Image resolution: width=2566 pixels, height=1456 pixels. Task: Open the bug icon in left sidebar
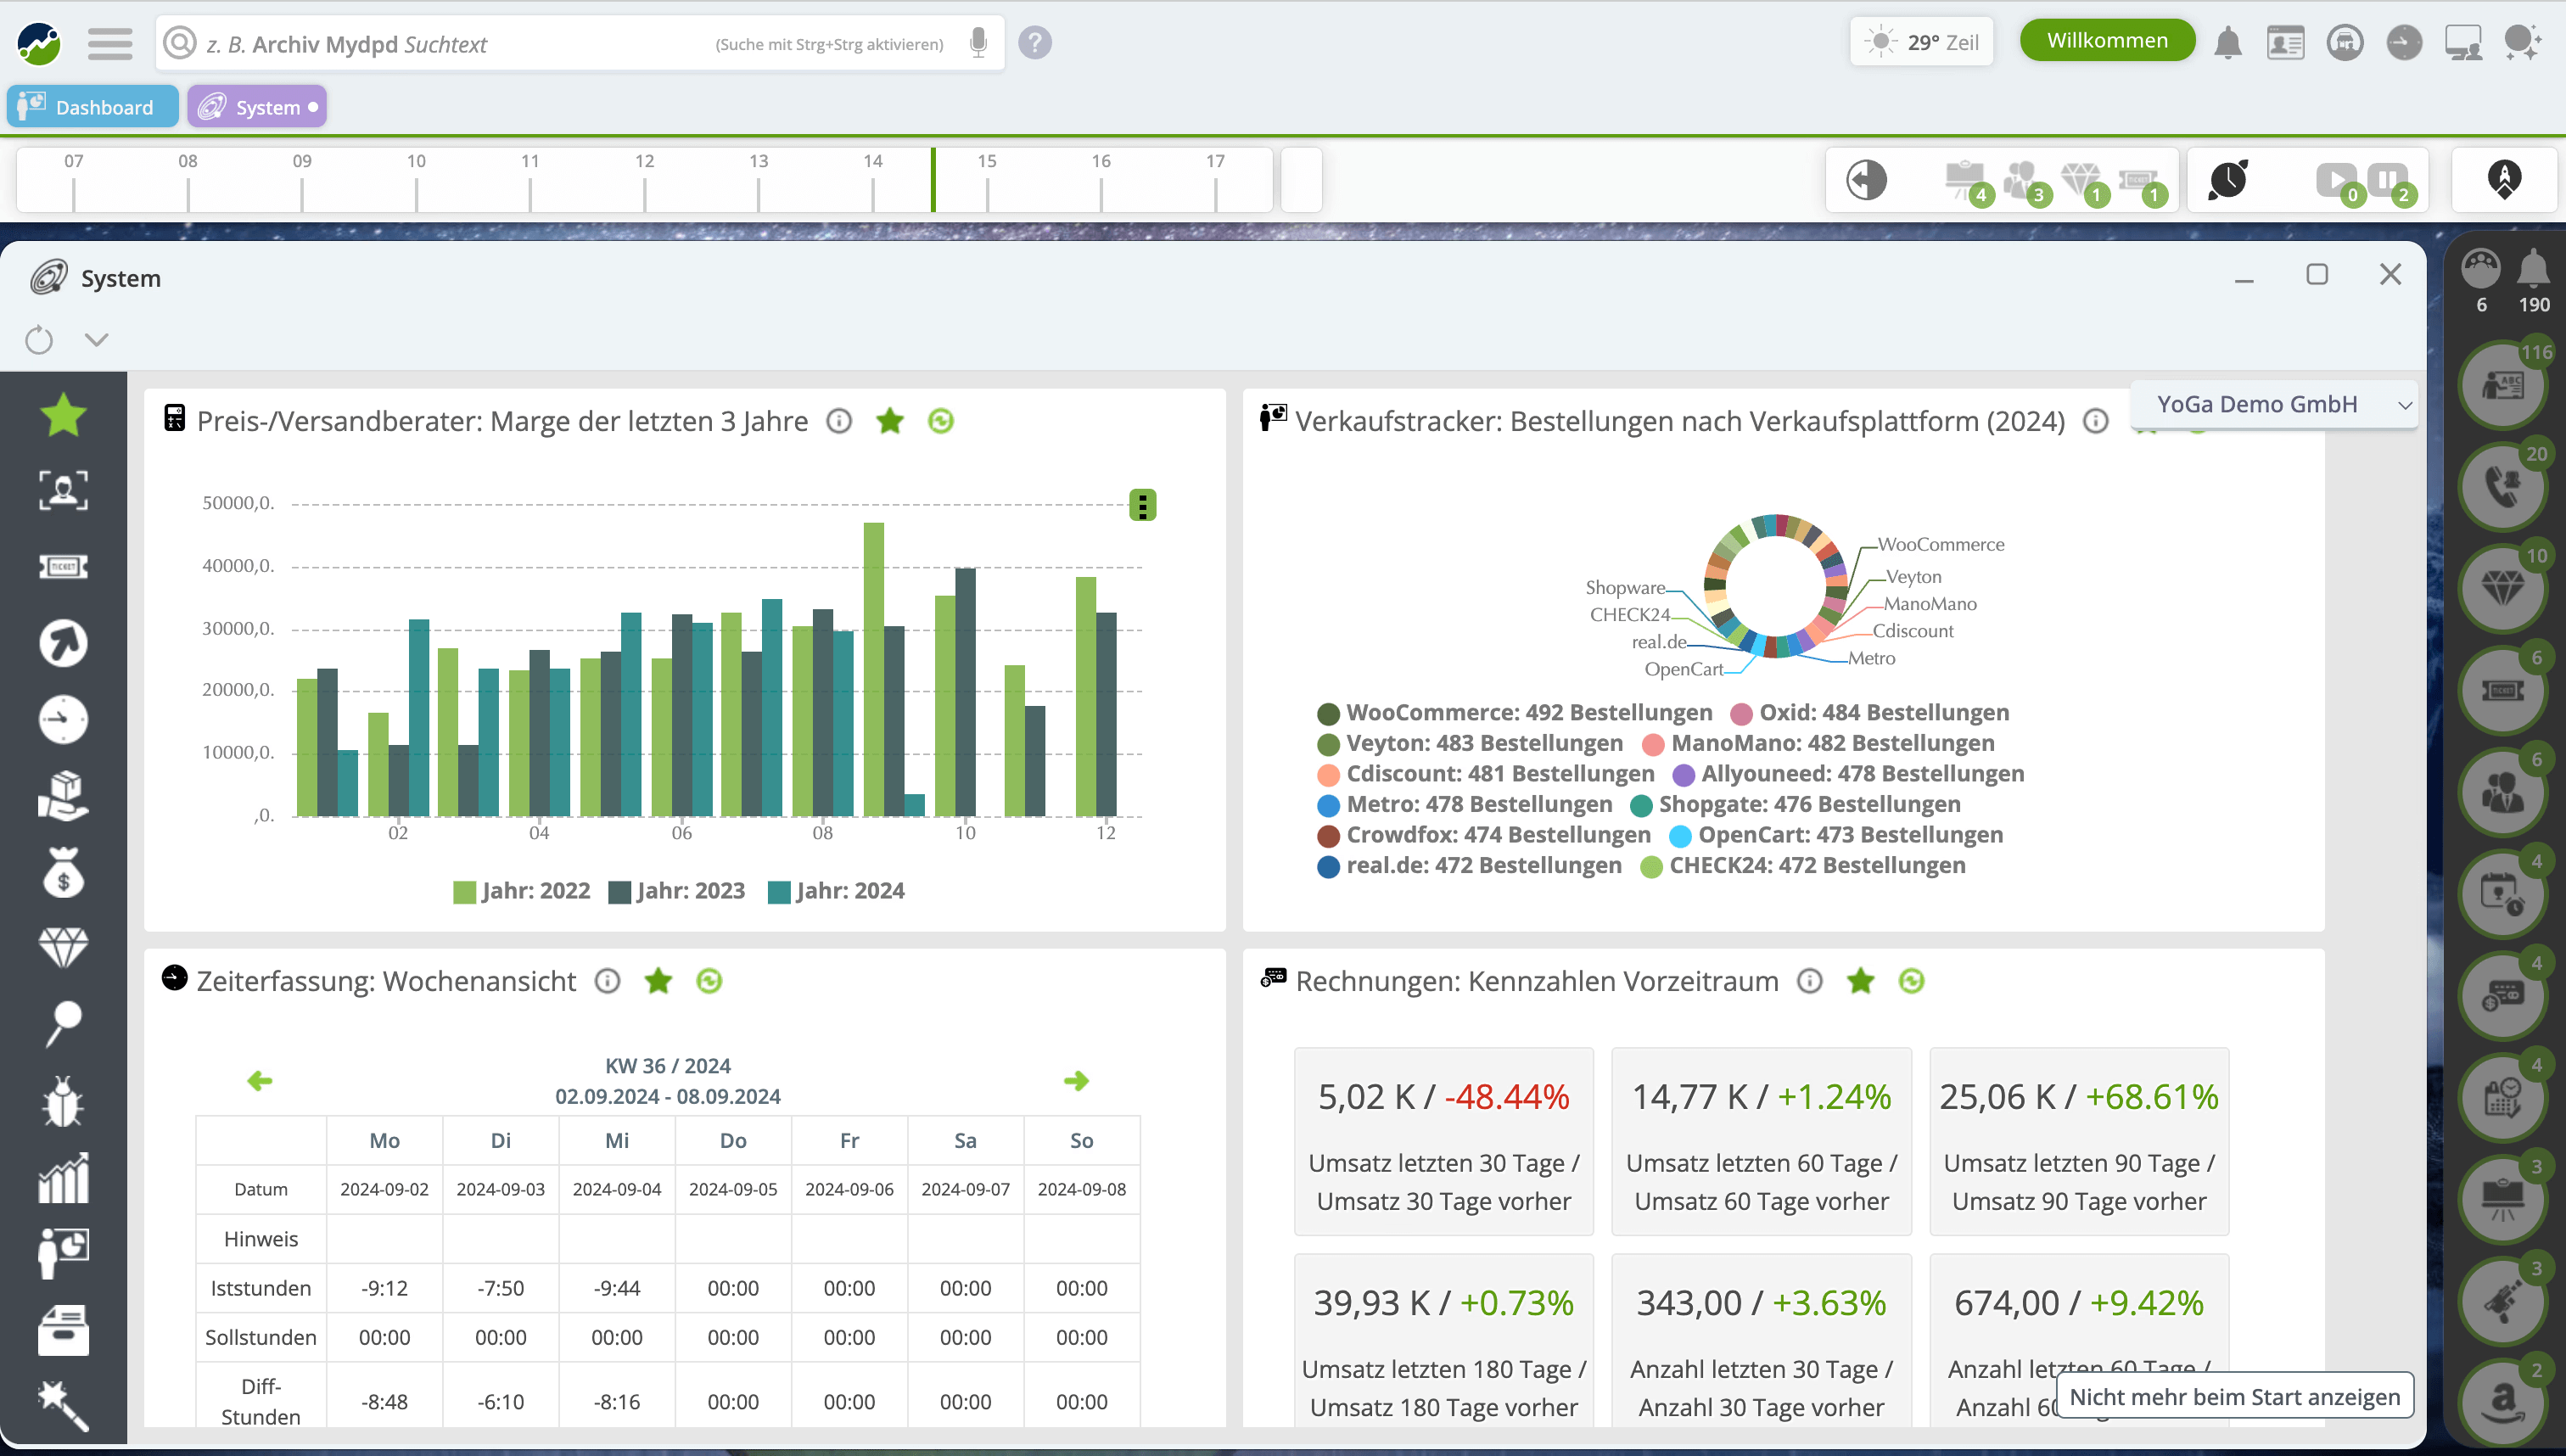tap(63, 1102)
